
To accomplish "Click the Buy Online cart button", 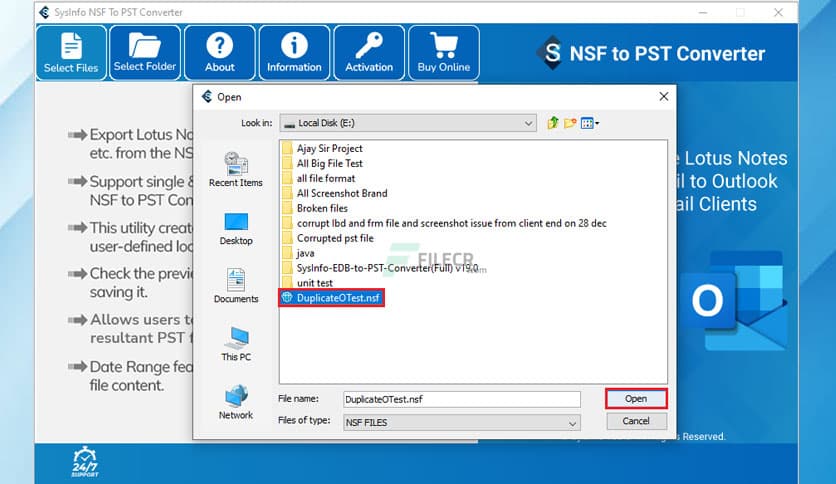I will 444,53.
